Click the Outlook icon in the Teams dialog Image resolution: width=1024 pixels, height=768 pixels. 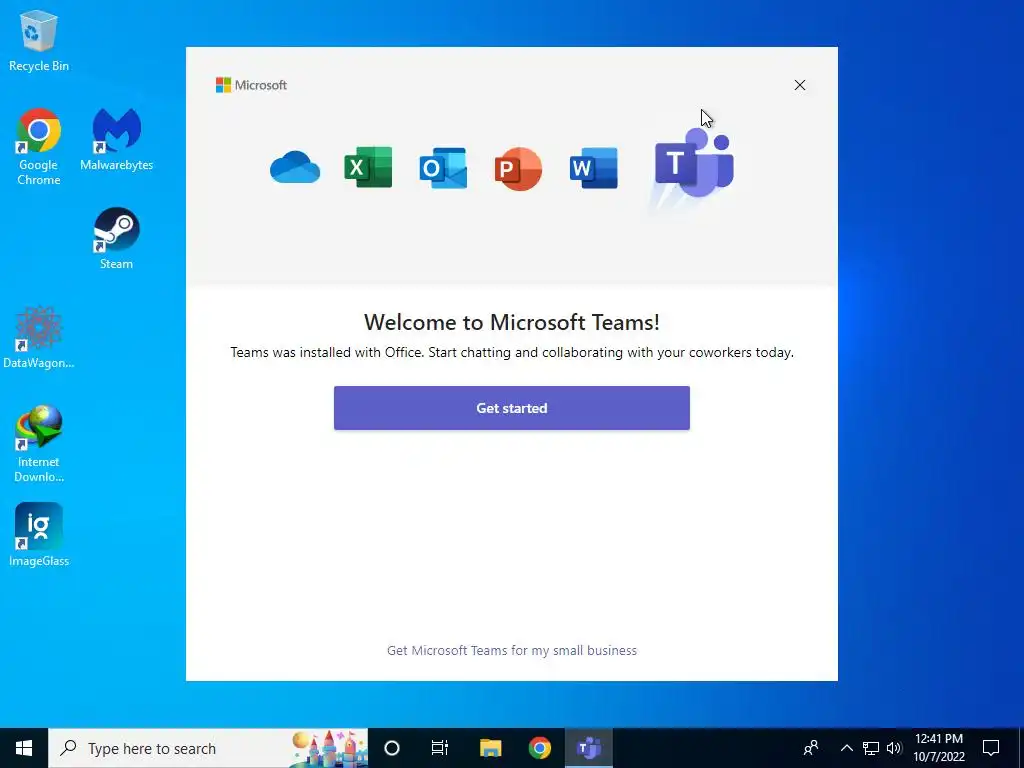[x=443, y=168]
